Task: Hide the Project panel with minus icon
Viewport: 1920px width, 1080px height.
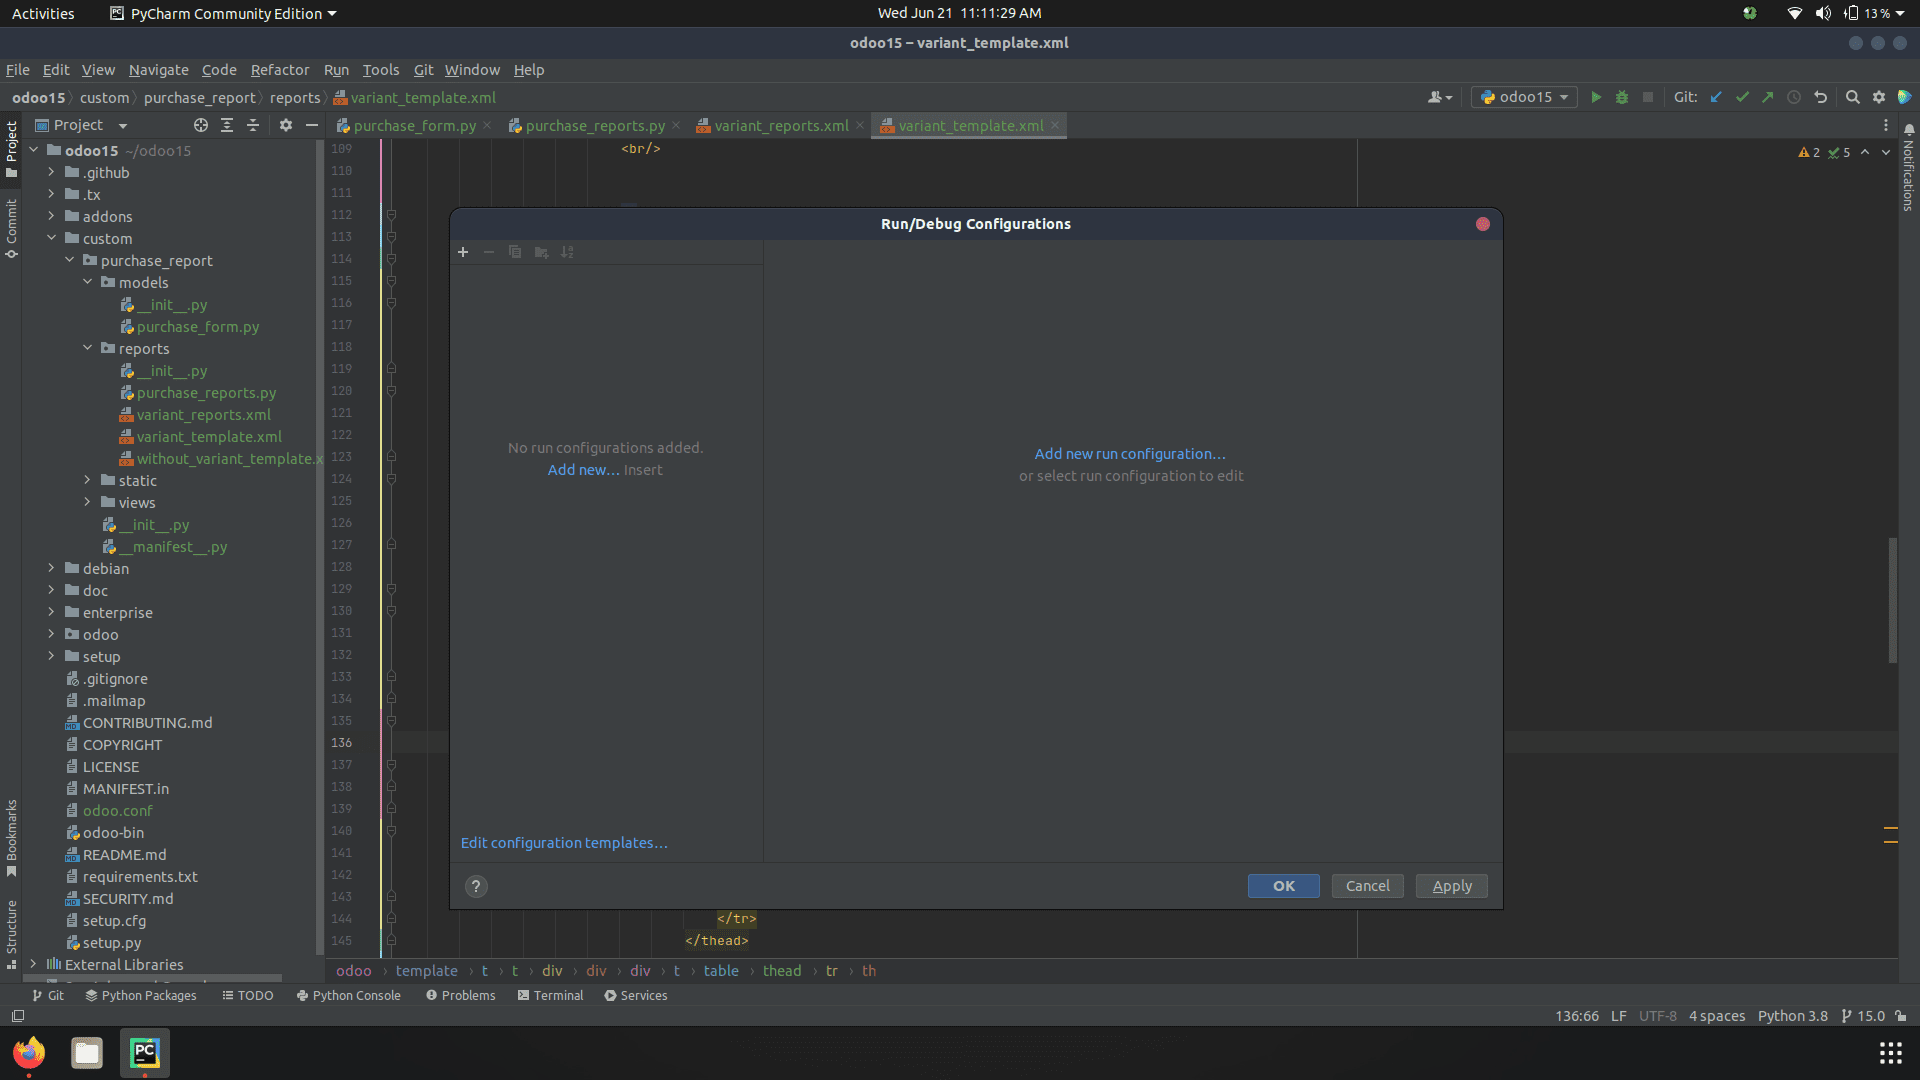Action: [x=312, y=125]
